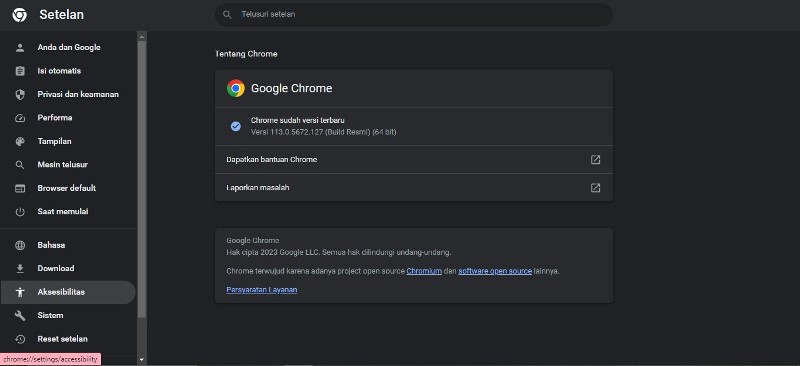
Task: Click the palette icon for Tampilan
Action: pyautogui.click(x=20, y=141)
